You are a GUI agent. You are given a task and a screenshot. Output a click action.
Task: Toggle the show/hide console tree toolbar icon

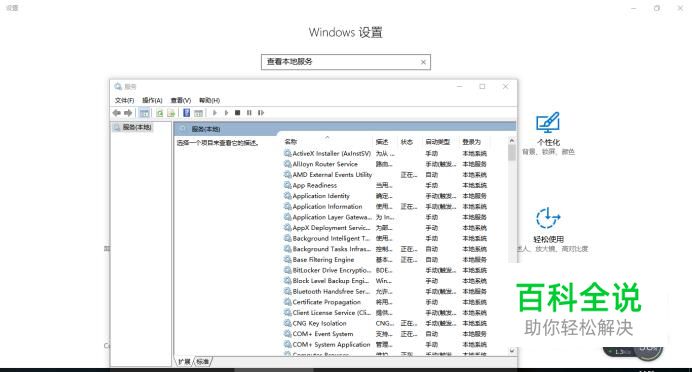tap(144, 113)
